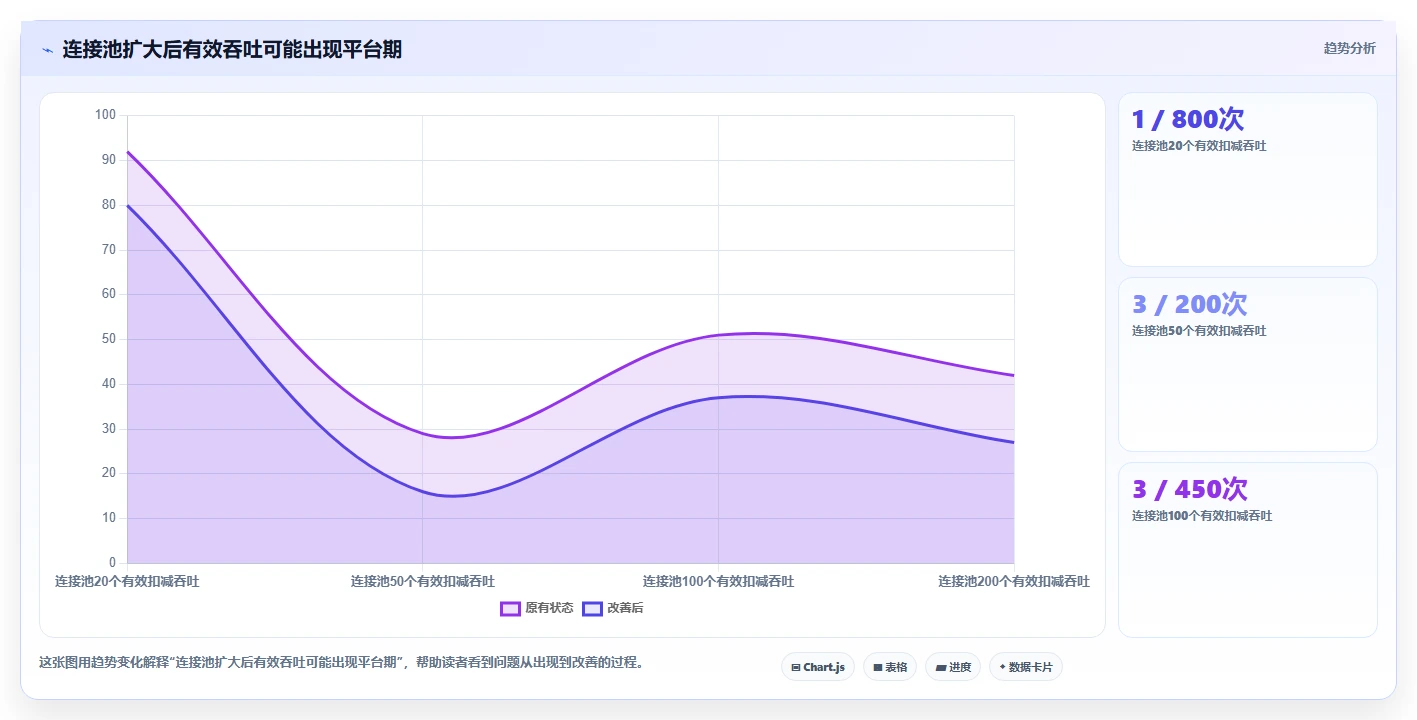
Task: Toggle the 改善后 legend entry
Action: point(613,608)
